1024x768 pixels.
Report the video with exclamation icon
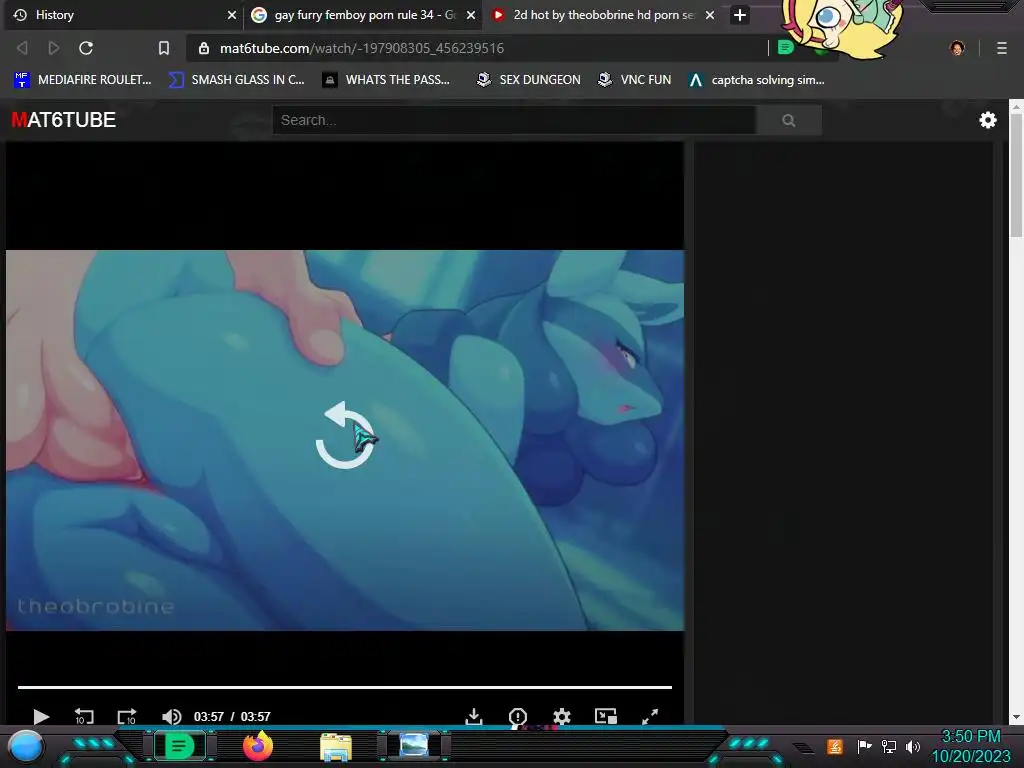point(518,716)
